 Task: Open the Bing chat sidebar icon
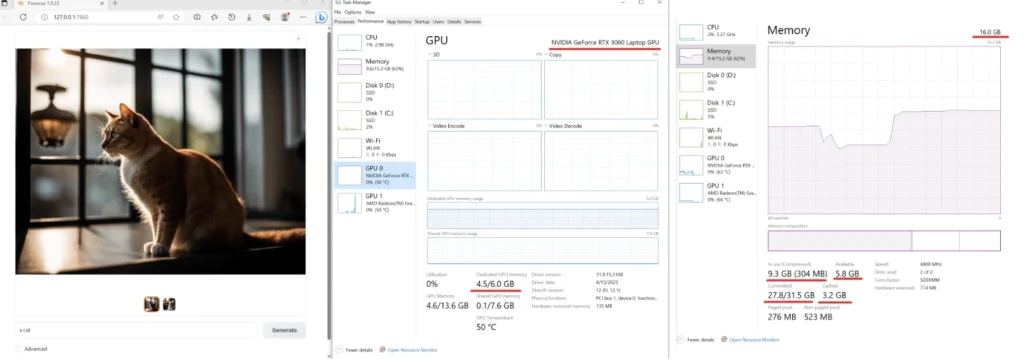321,18
